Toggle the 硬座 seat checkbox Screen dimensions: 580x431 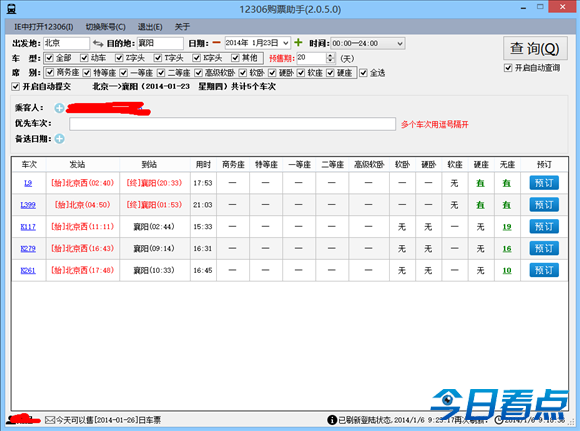tap(331, 73)
